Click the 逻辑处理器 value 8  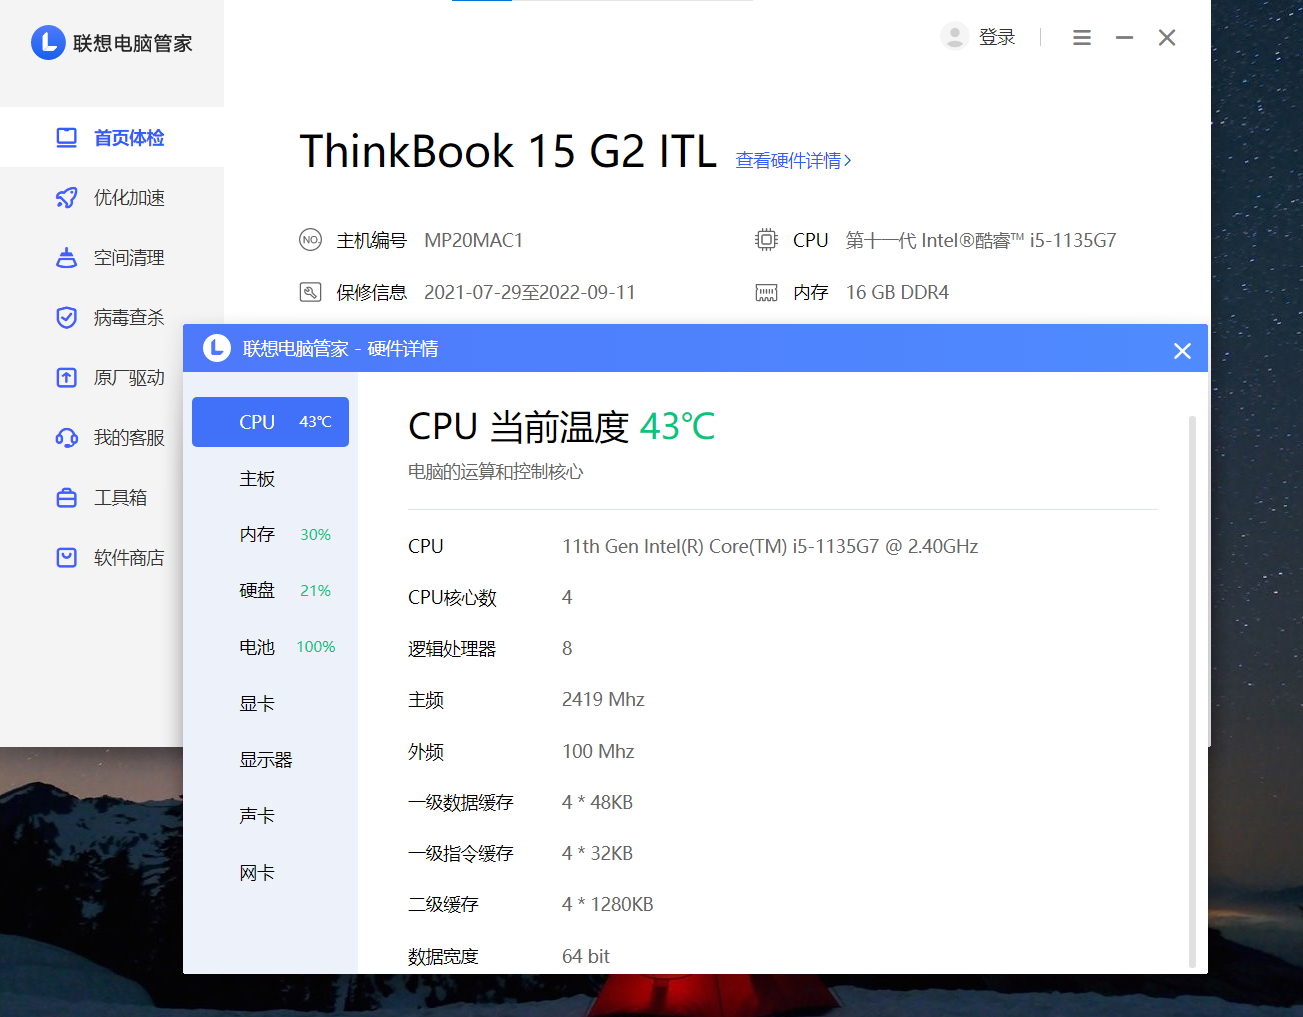pyautogui.click(x=567, y=648)
